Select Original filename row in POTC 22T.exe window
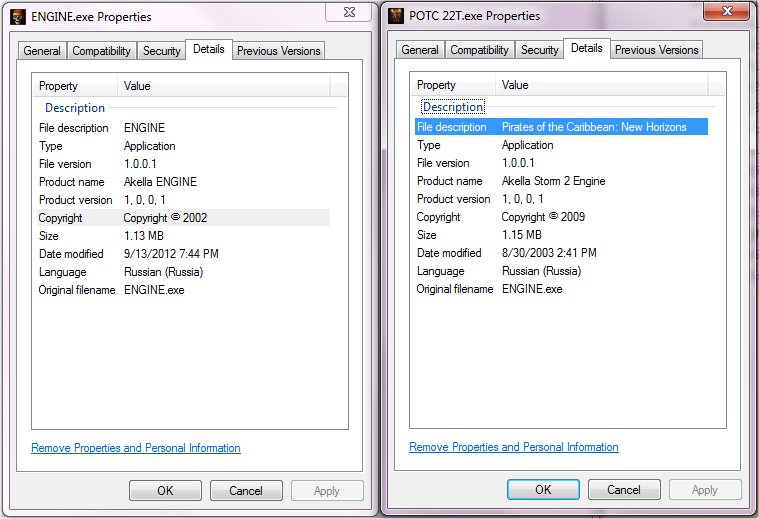Screen dimensions: 759x519 [x=562, y=289]
